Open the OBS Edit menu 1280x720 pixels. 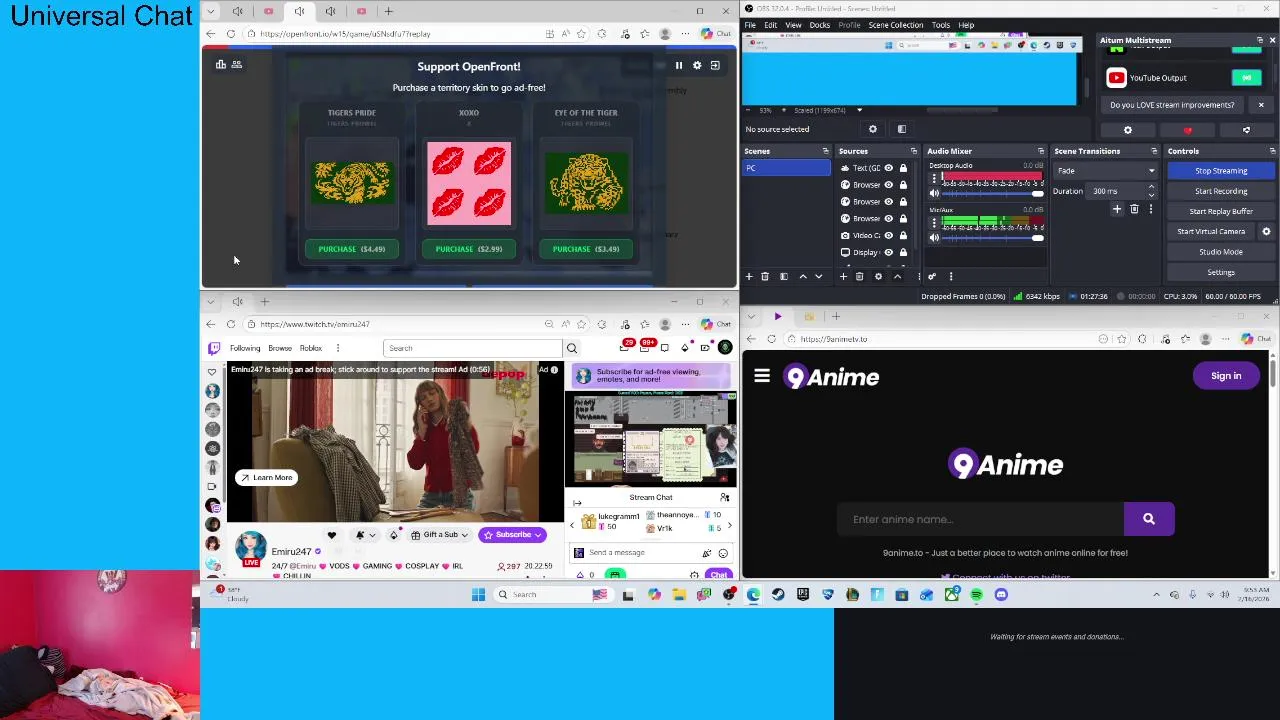coord(771,25)
